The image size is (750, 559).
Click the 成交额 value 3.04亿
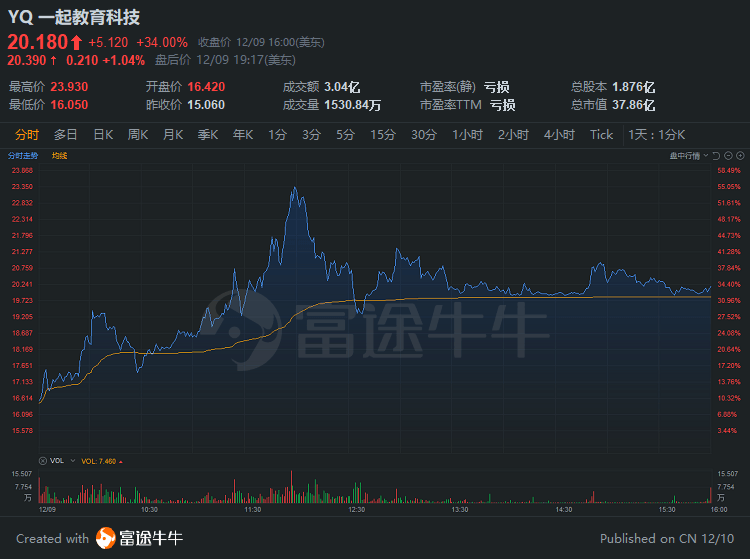click(342, 87)
